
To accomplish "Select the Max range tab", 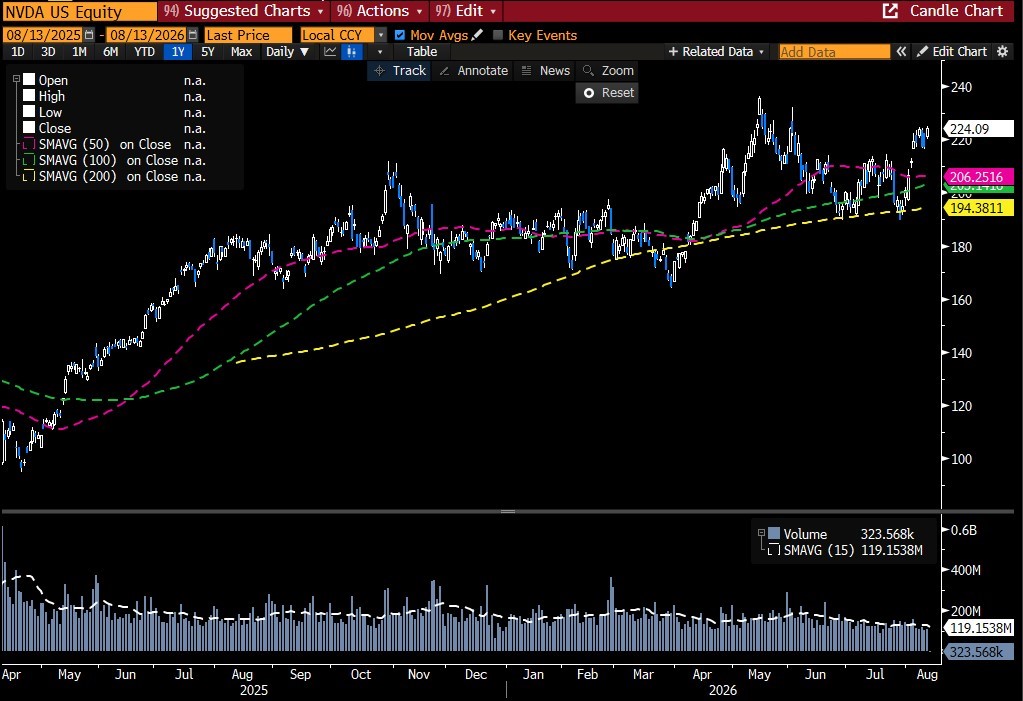I will (x=241, y=52).
